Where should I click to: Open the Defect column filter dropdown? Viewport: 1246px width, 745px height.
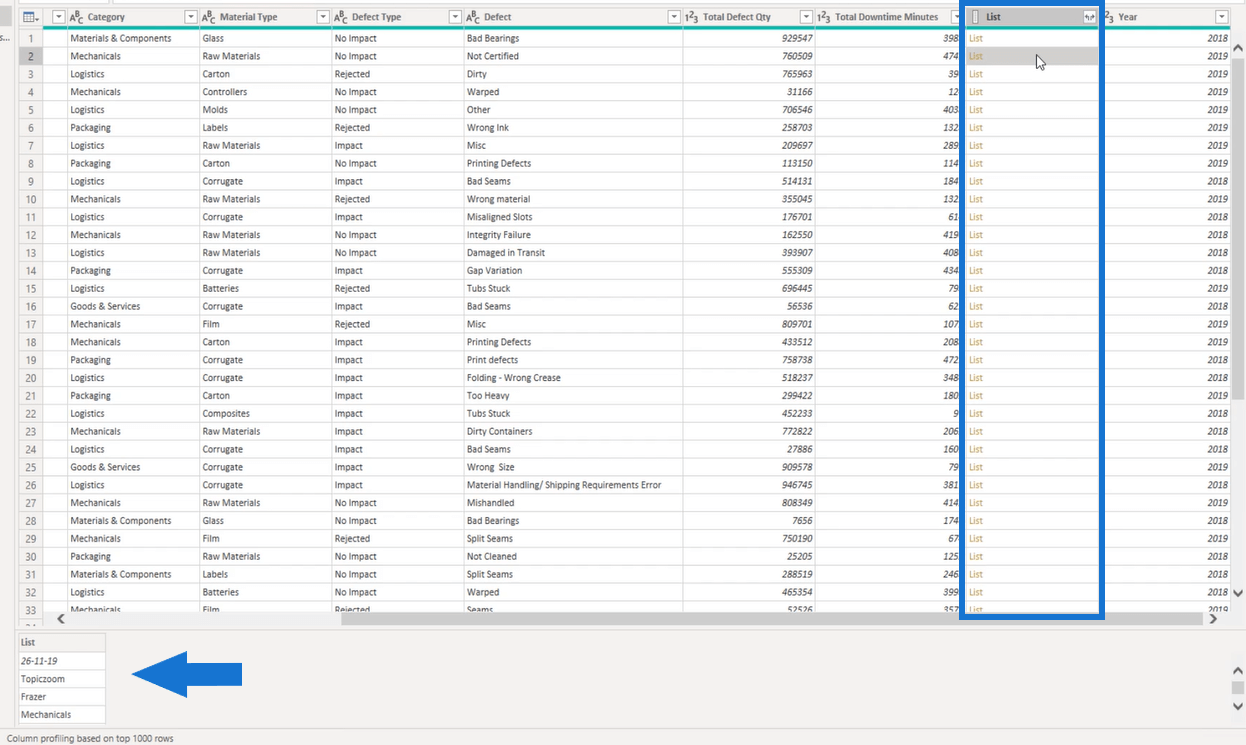(x=674, y=17)
